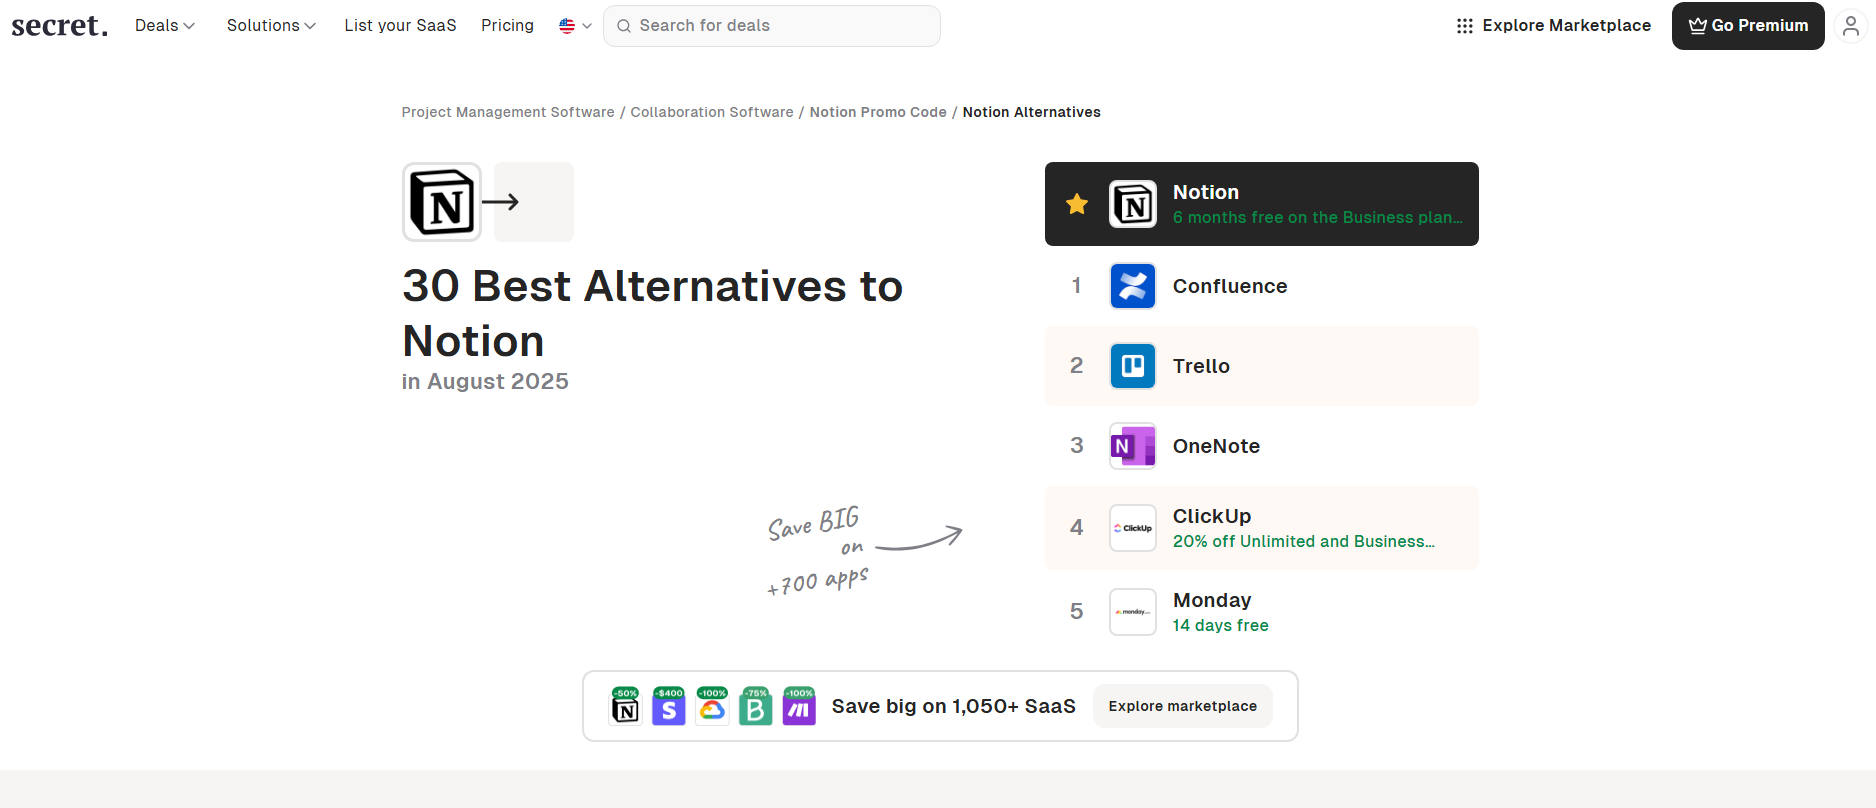Click the 30 Best Alternatives to Notion heading
This screenshot has width=1876, height=808.
pyautogui.click(x=652, y=313)
